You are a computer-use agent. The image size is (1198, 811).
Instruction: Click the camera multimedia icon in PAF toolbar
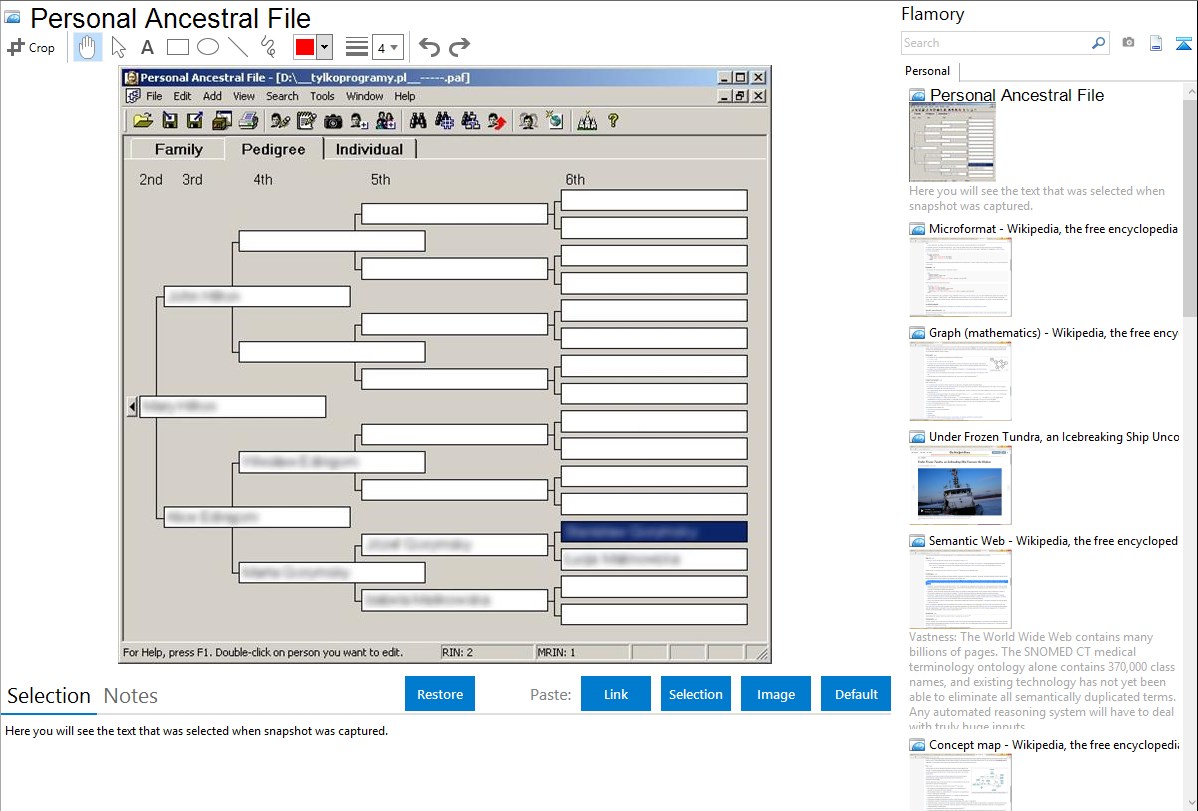[332, 121]
